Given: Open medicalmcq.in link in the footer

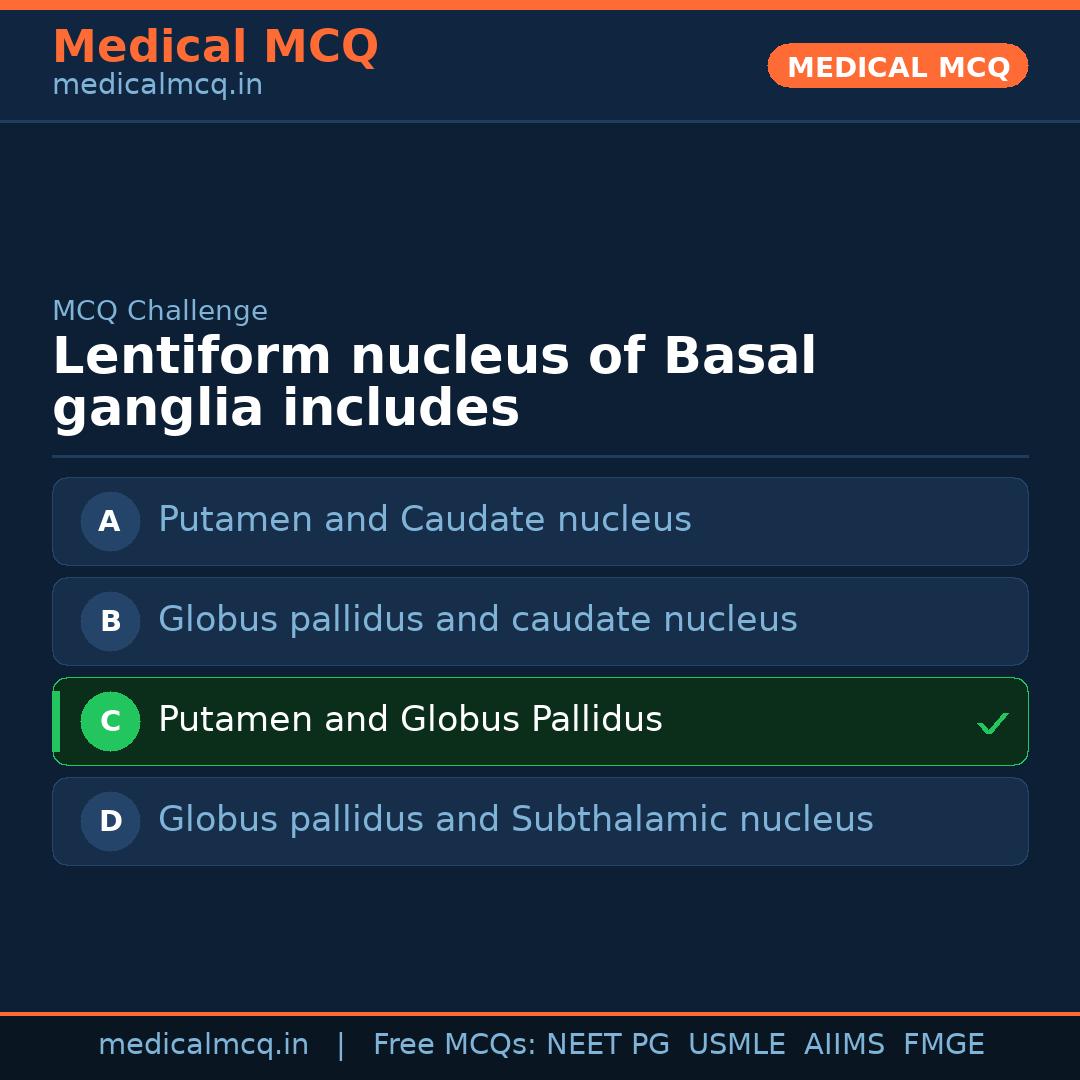Looking at the screenshot, I should tap(203, 1045).
